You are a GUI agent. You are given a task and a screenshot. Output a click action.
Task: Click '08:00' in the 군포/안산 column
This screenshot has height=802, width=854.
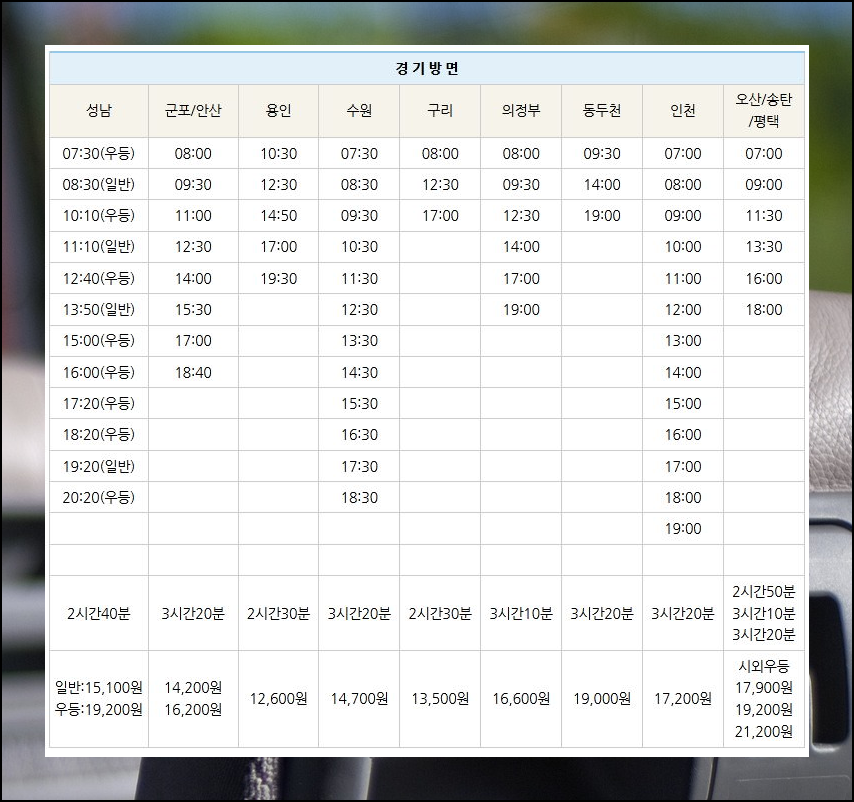pyautogui.click(x=193, y=153)
